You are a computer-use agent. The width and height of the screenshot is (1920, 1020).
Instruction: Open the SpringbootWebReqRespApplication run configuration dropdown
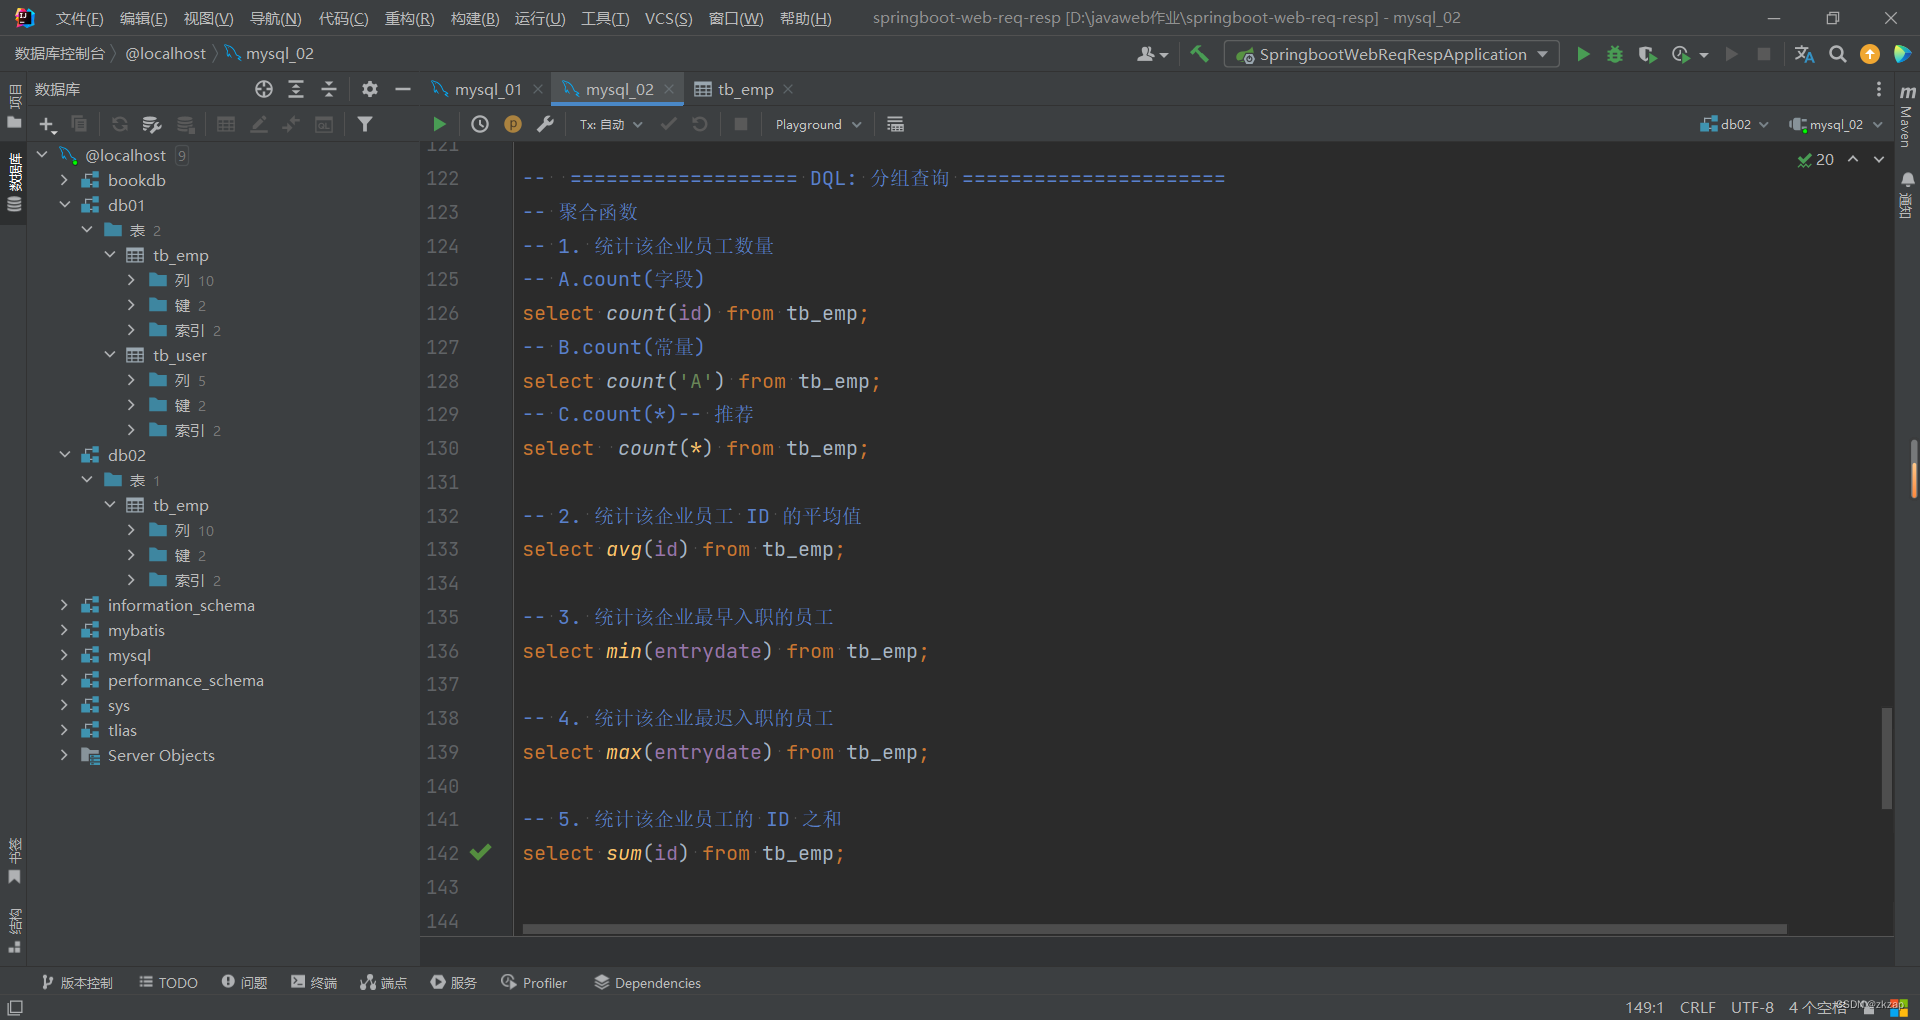(1390, 54)
